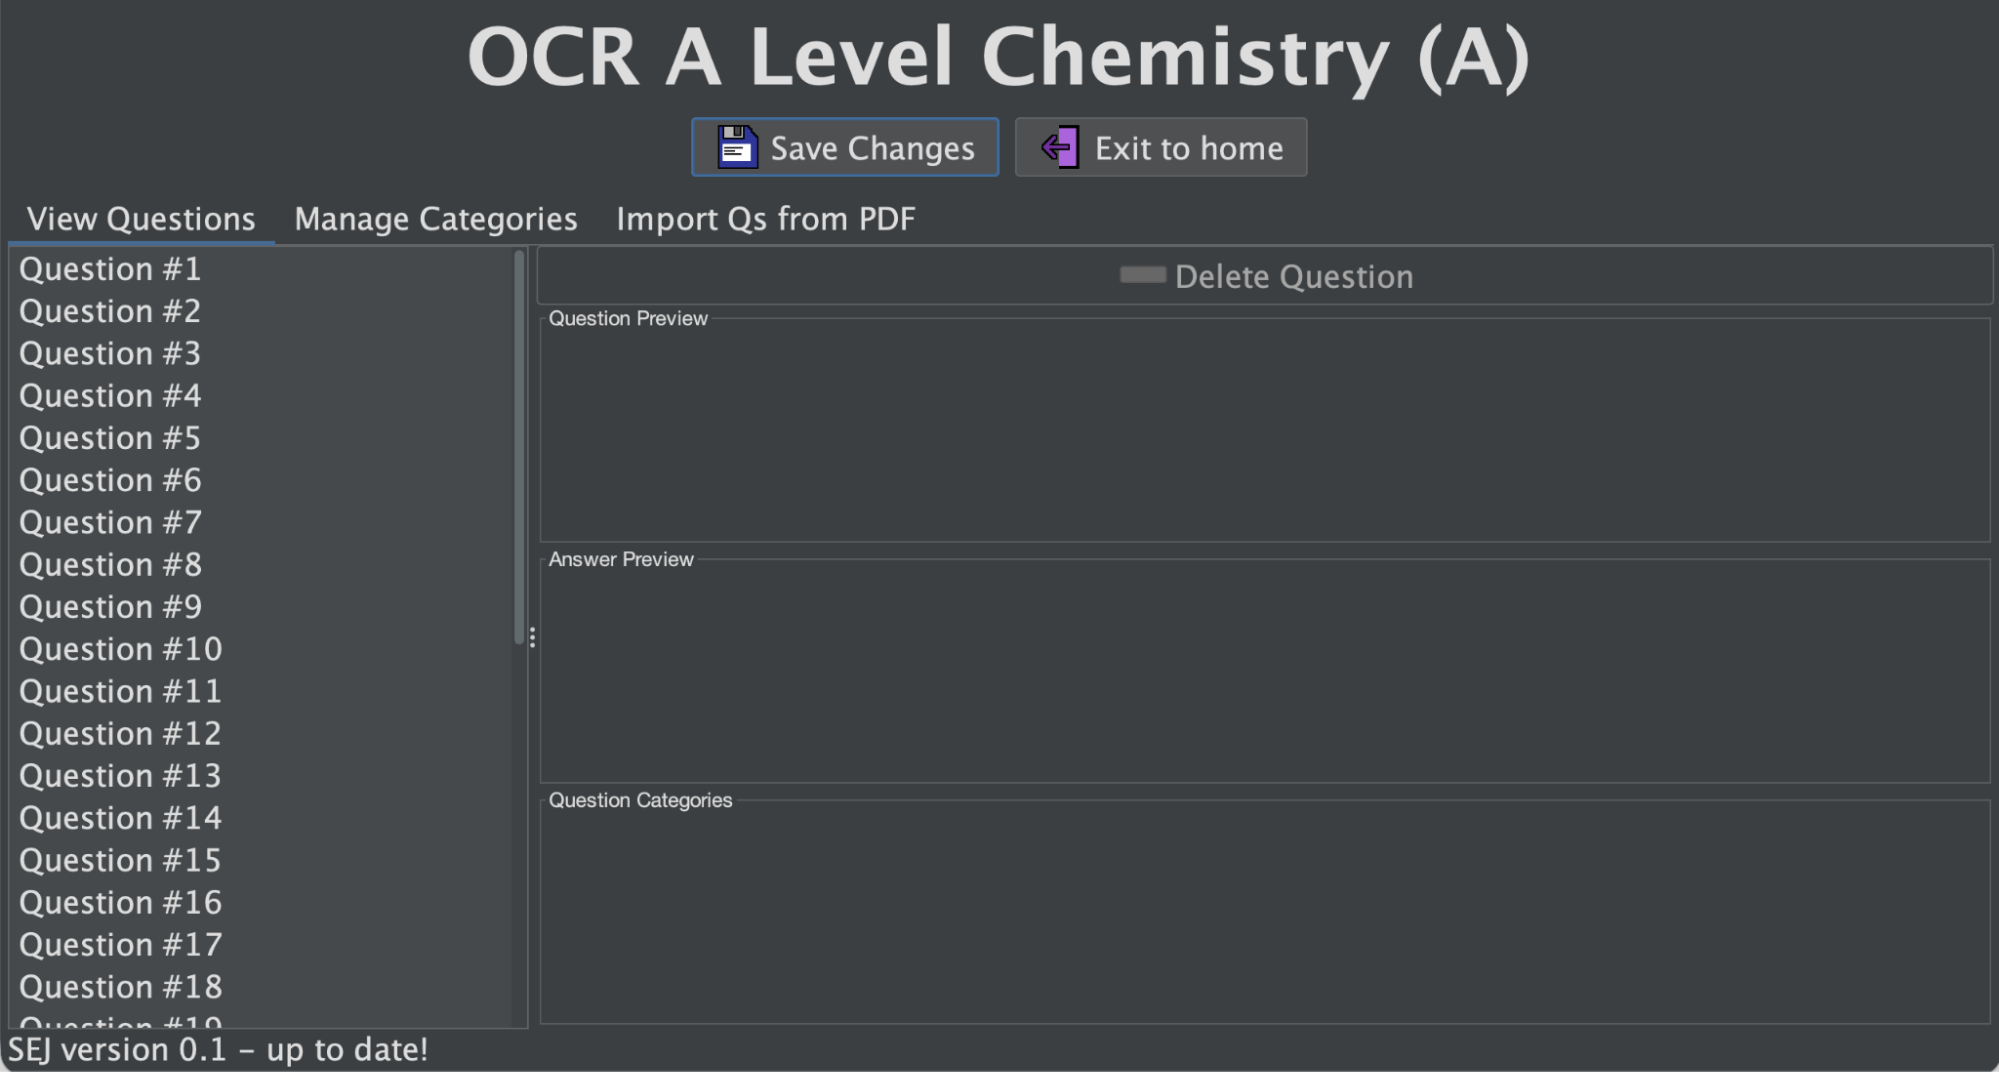Open the Import Qs from PDF tab
The height and width of the screenshot is (1072, 1999).
(x=765, y=219)
